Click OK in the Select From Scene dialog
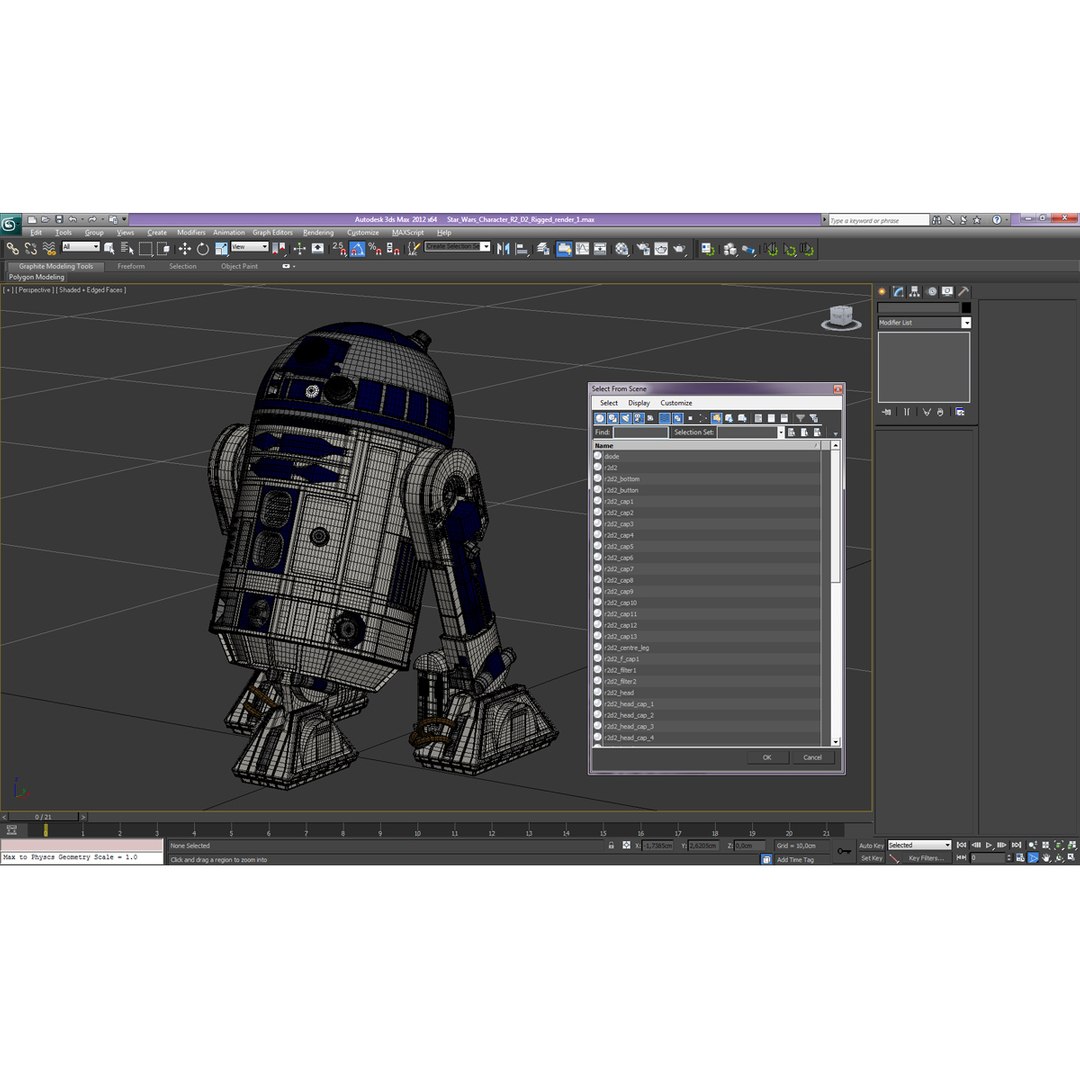This screenshot has width=1080, height=1080. [x=767, y=758]
